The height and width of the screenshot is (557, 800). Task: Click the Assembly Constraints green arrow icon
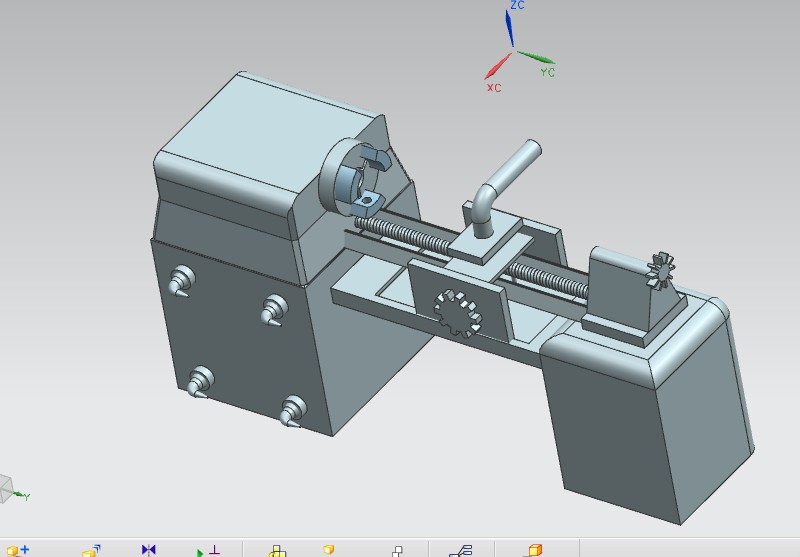[x=208, y=551]
